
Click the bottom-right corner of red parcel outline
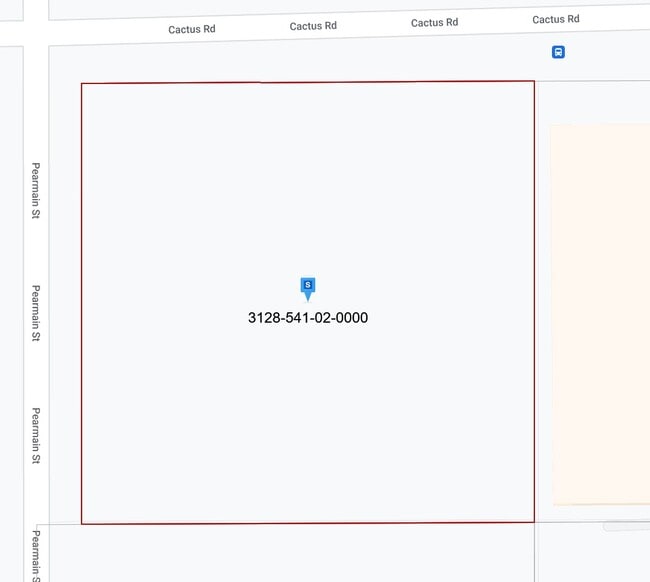click(534, 521)
